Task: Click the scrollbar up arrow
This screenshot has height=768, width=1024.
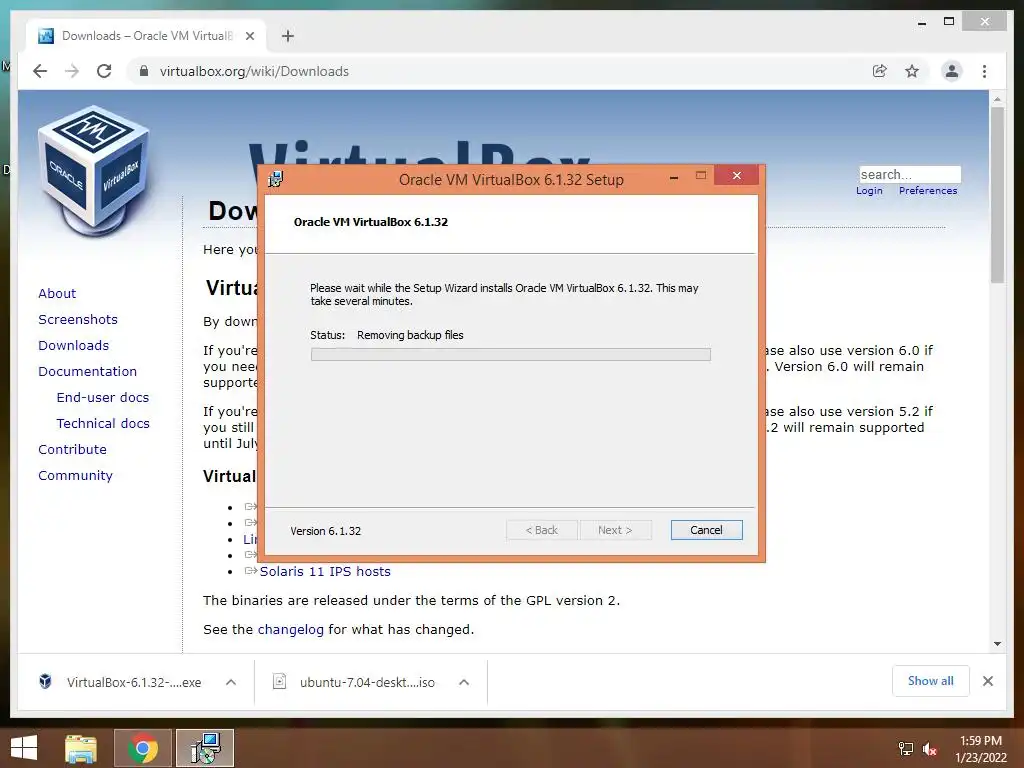Action: (x=997, y=99)
